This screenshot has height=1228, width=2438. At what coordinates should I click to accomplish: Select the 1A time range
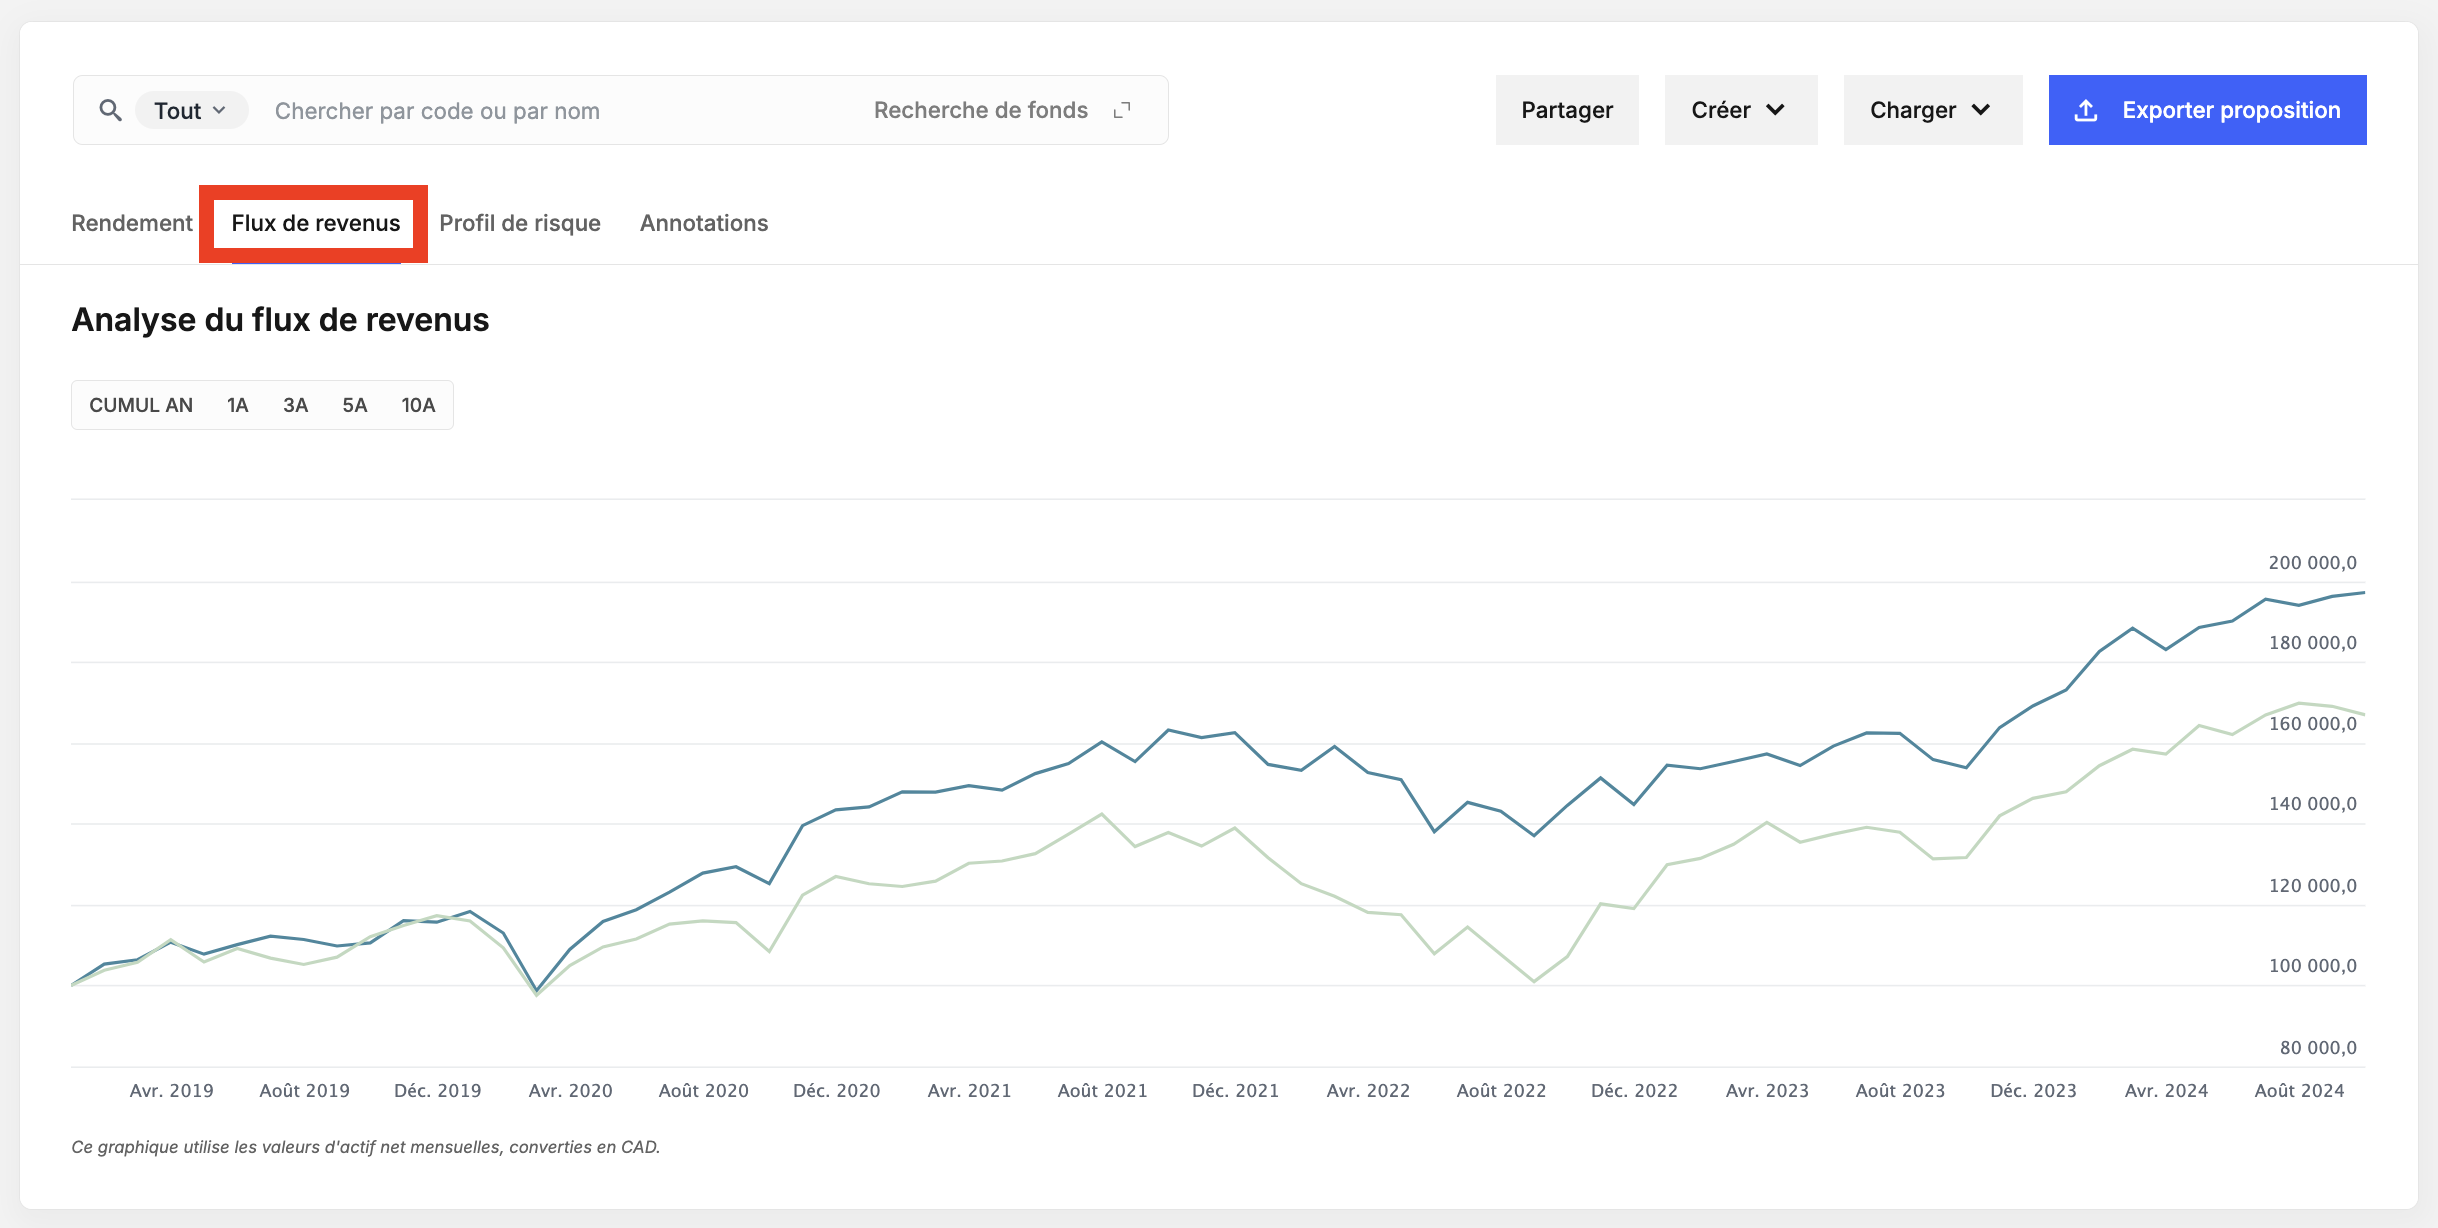point(237,405)
